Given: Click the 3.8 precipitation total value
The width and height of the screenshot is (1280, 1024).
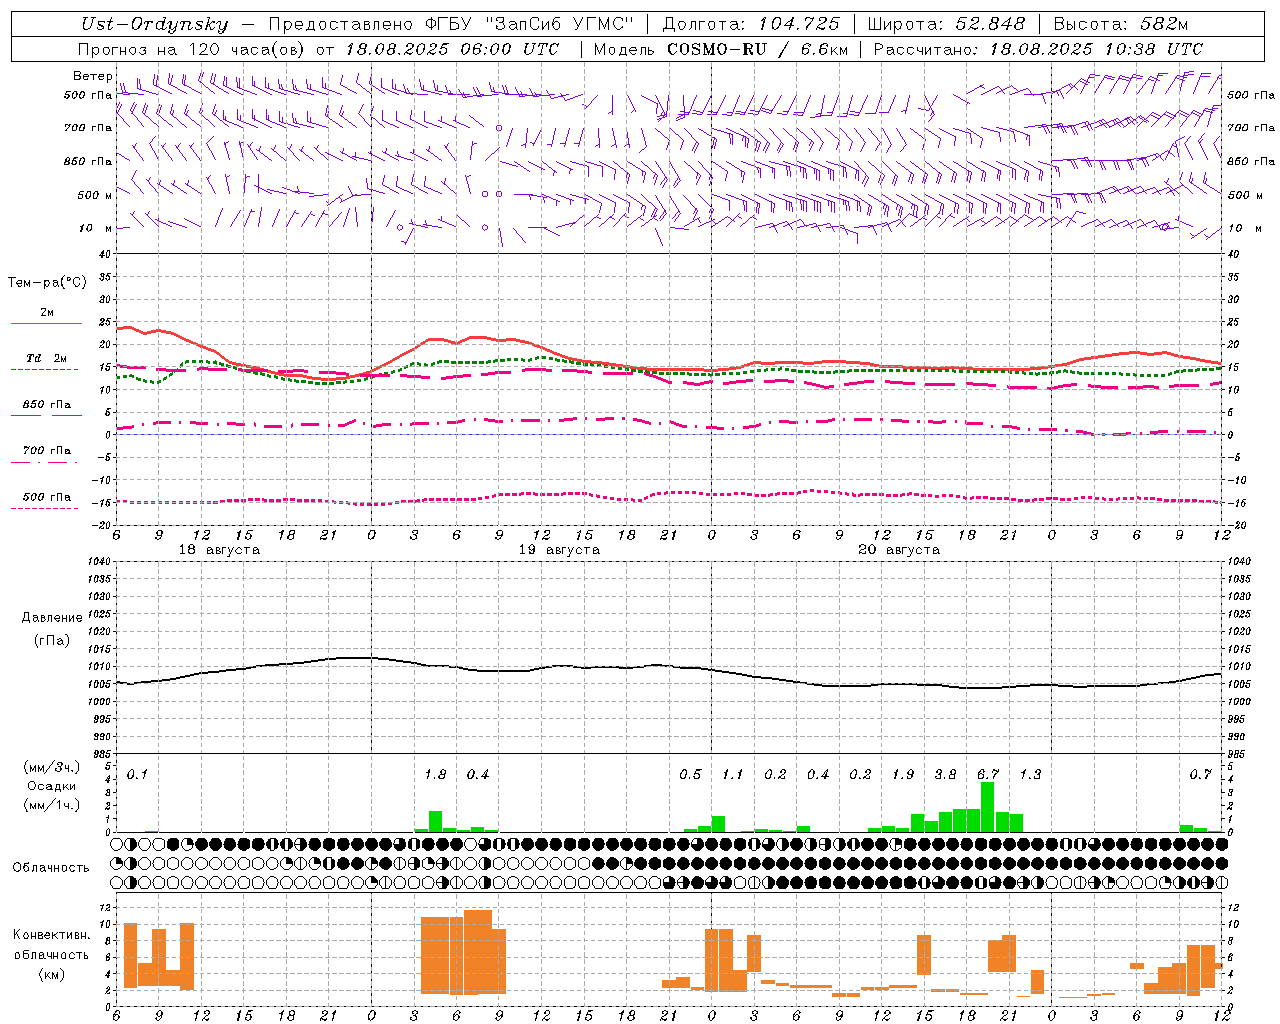Looking at the screenshot, I should (x=945, y=775).
